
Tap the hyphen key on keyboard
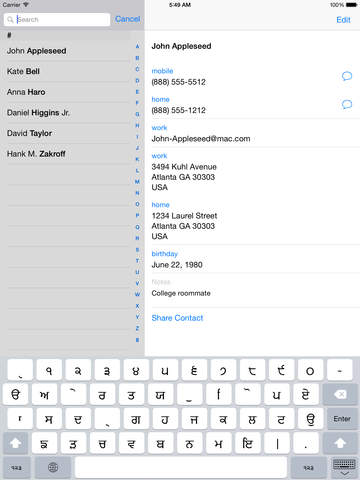pos(340,370)
